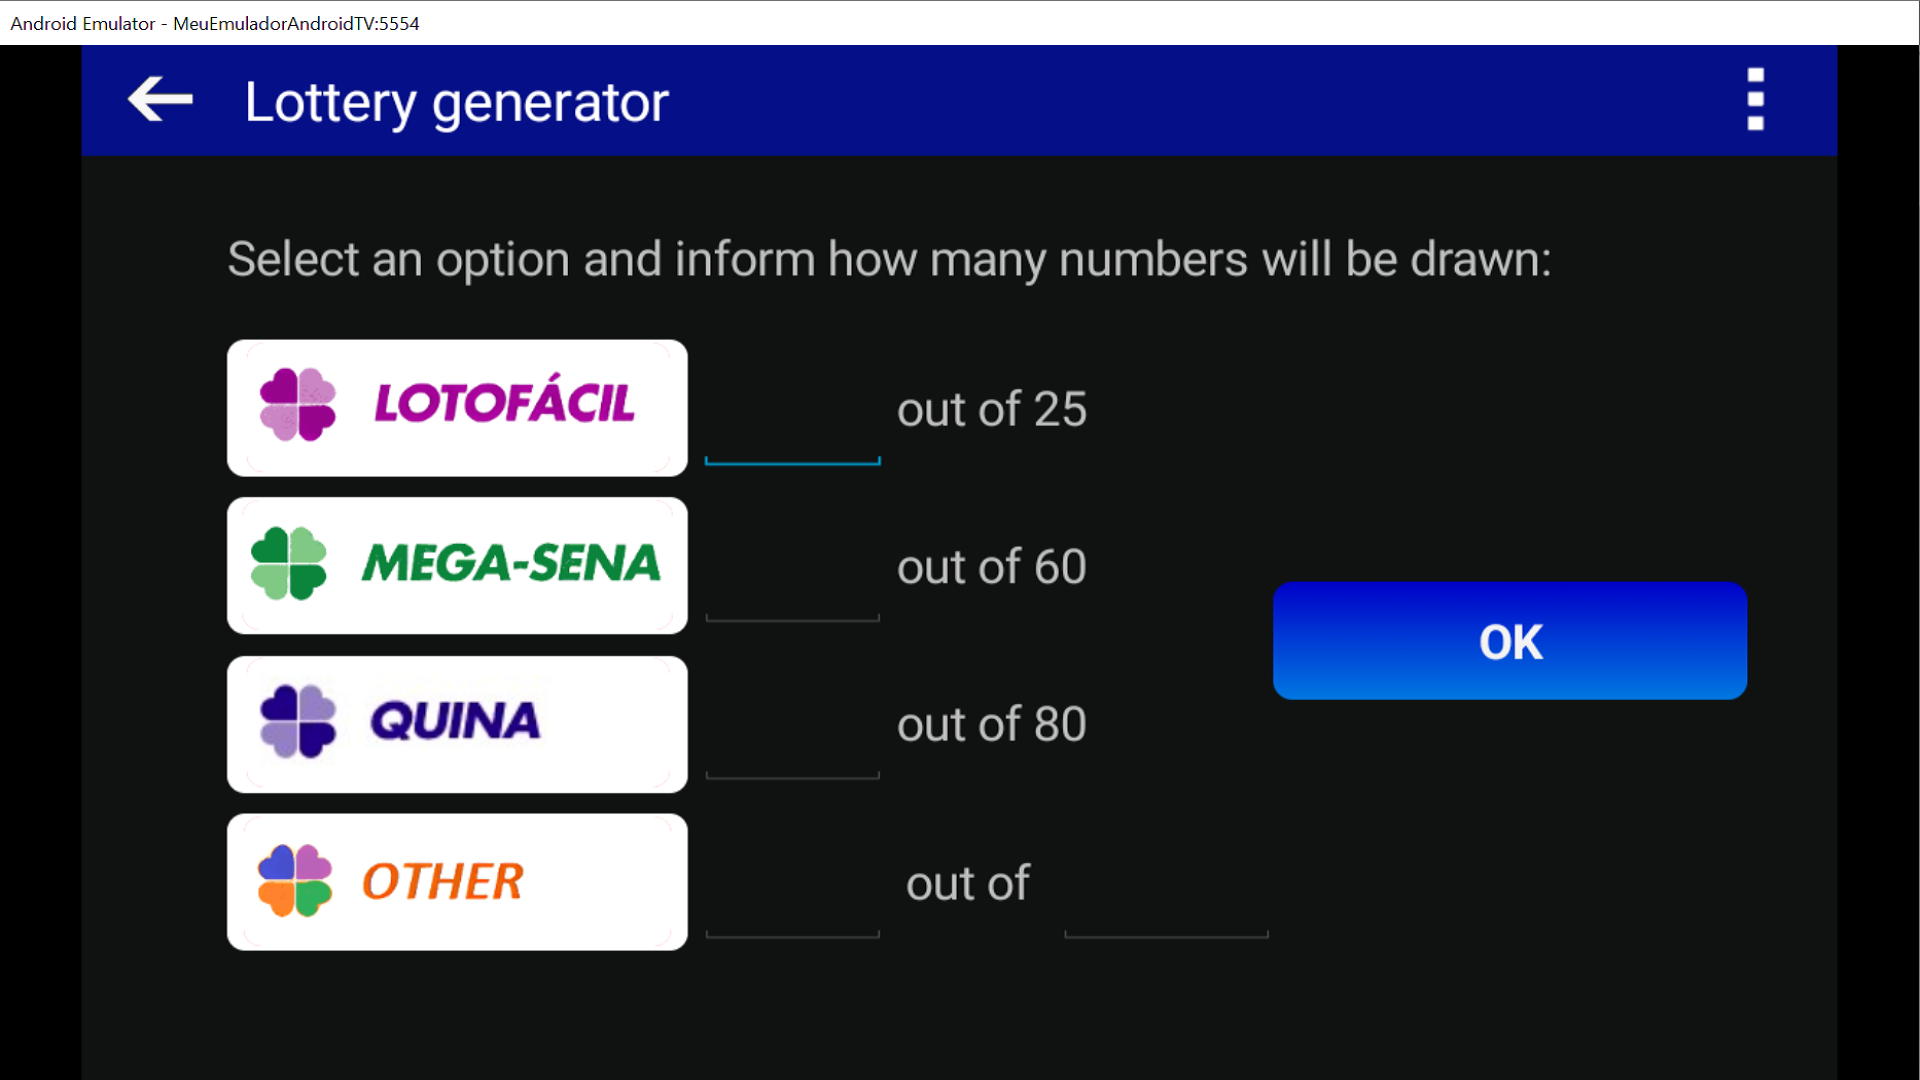This screenshot has width=1920, height=1080.
Task: Click the 'out of 60' label
Action: click(991, 567)
